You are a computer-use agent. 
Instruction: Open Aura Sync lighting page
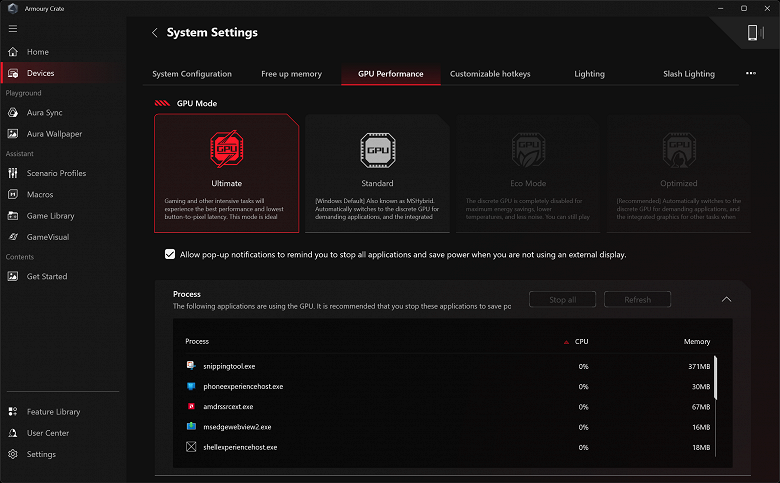[x=44, y=113]
